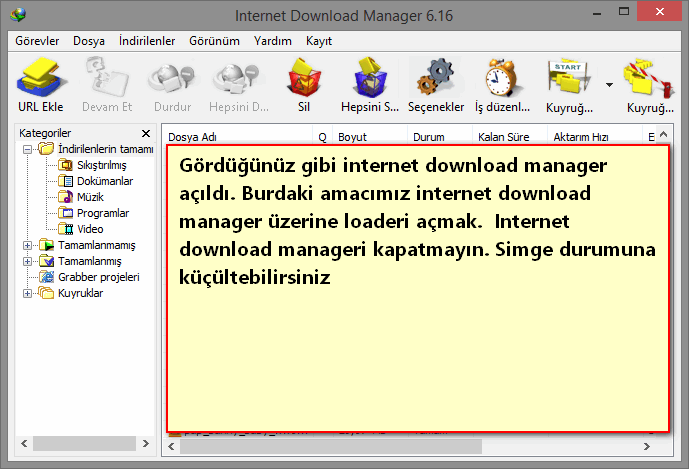Open the İndirilenler menu

point(147,41)
